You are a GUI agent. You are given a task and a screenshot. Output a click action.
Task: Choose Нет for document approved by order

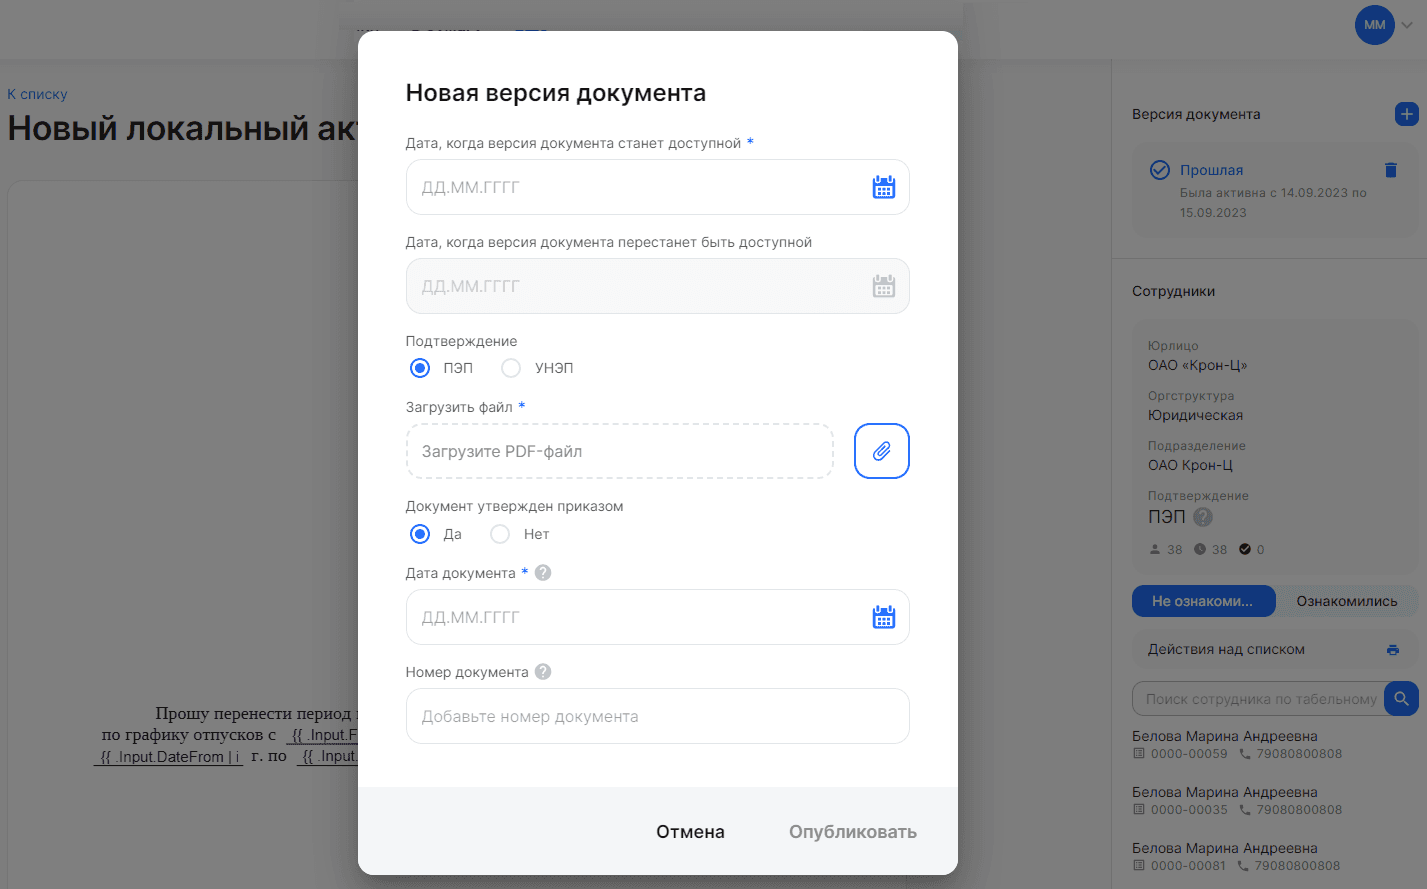[500, 534]
